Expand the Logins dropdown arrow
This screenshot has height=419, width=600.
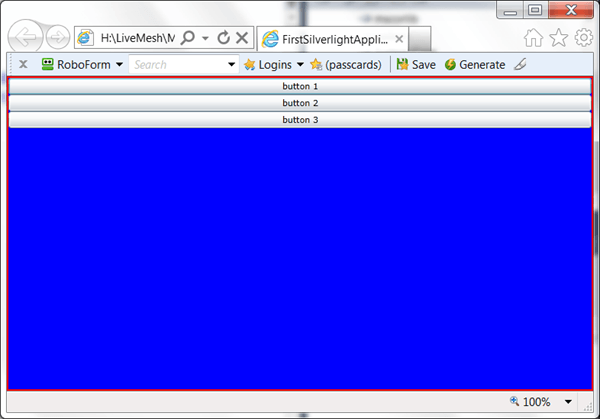point(300,64)
